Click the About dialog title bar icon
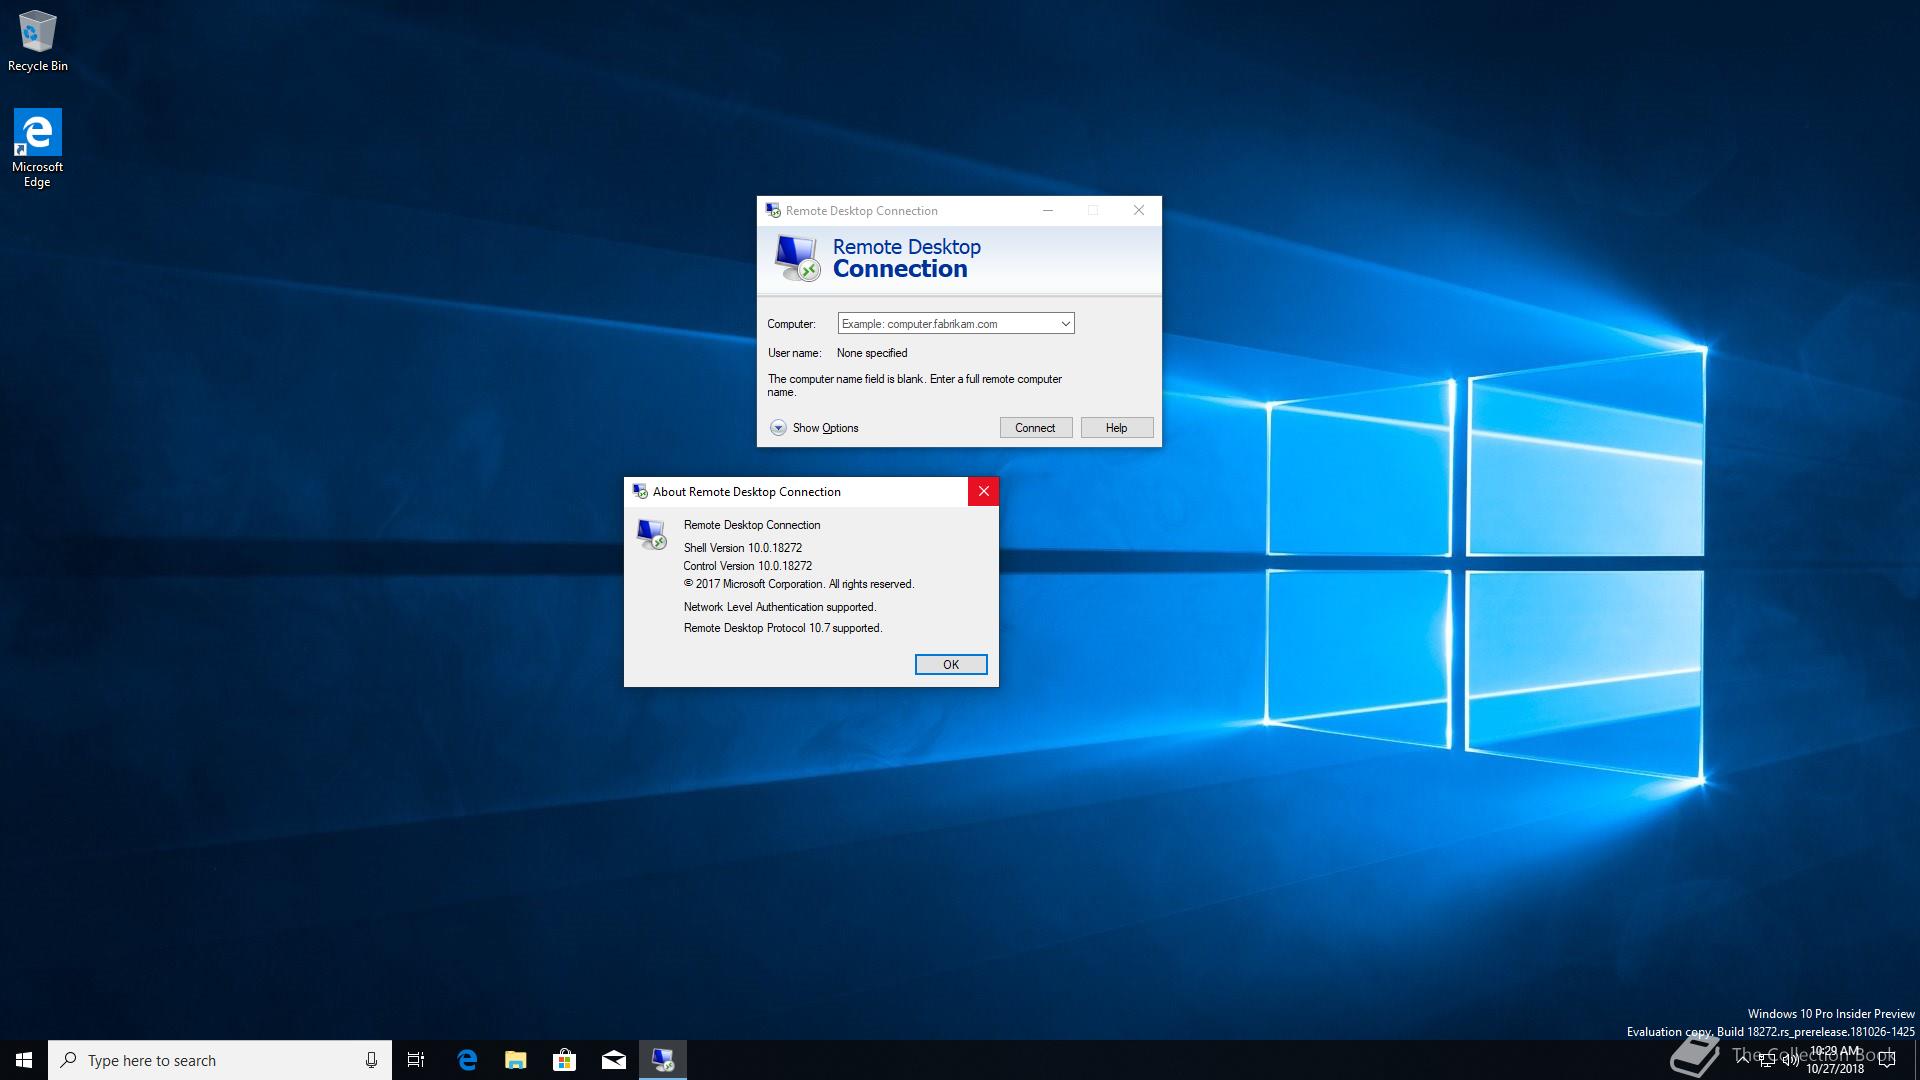The image size is (1920, 1080). tap(640, 492)
